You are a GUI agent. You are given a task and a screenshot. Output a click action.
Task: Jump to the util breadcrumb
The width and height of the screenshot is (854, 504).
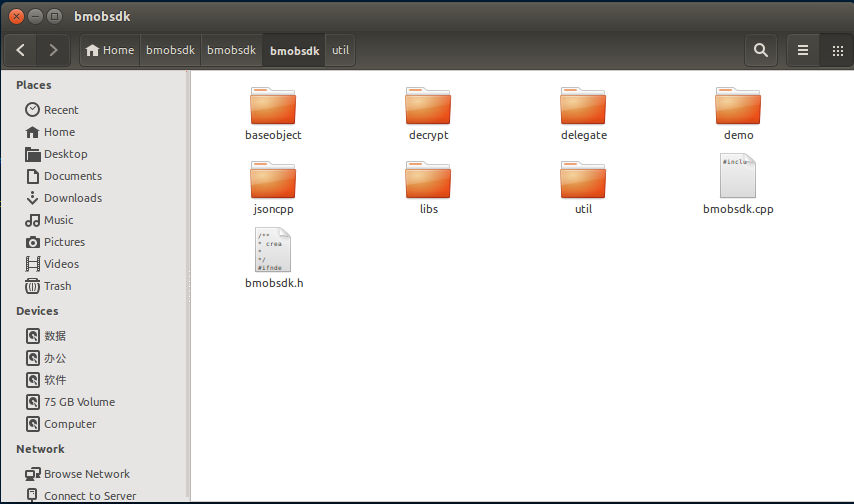point(340,50)
